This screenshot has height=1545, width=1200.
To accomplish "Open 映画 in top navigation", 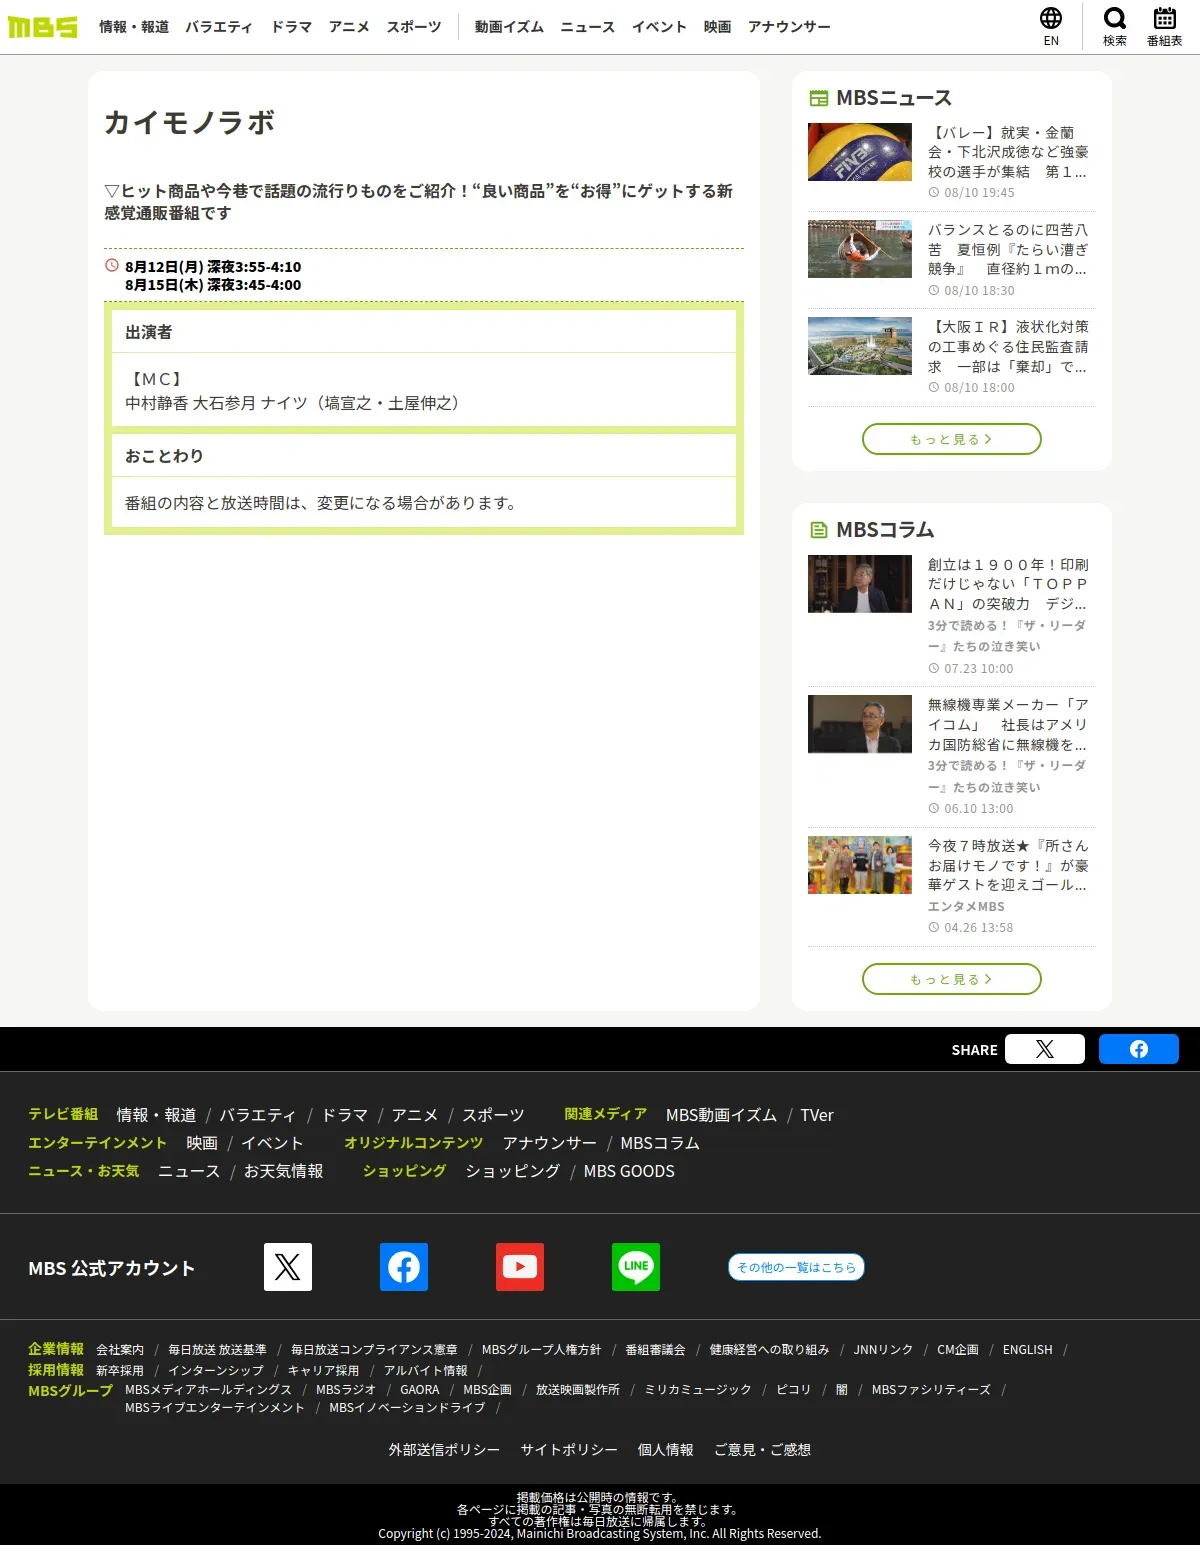I will (717, 27).
